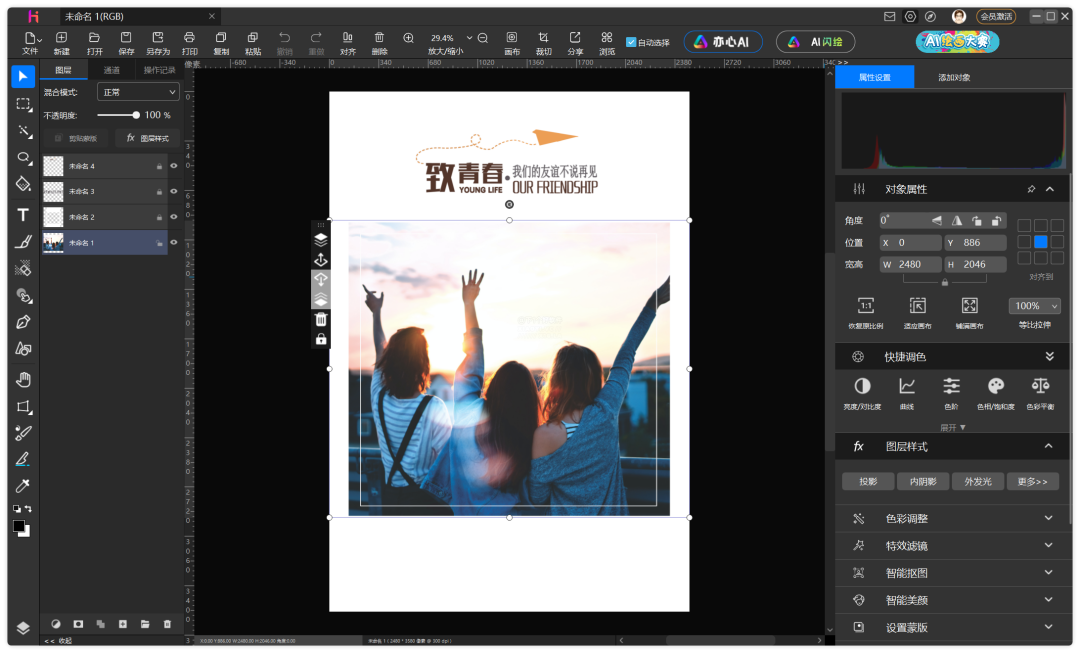The width and height of the screenshot is (1080, 653).
Task: Open Hue/Saturation (色相/饱和度) adjustment
Action: tap(995, 391)
